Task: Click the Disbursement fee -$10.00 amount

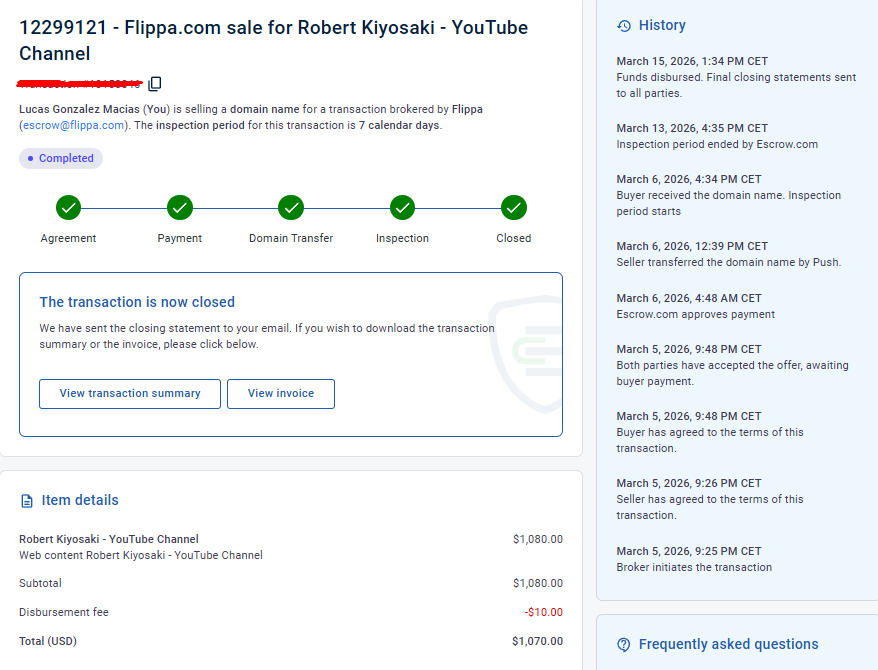Action: pos(544,612)
